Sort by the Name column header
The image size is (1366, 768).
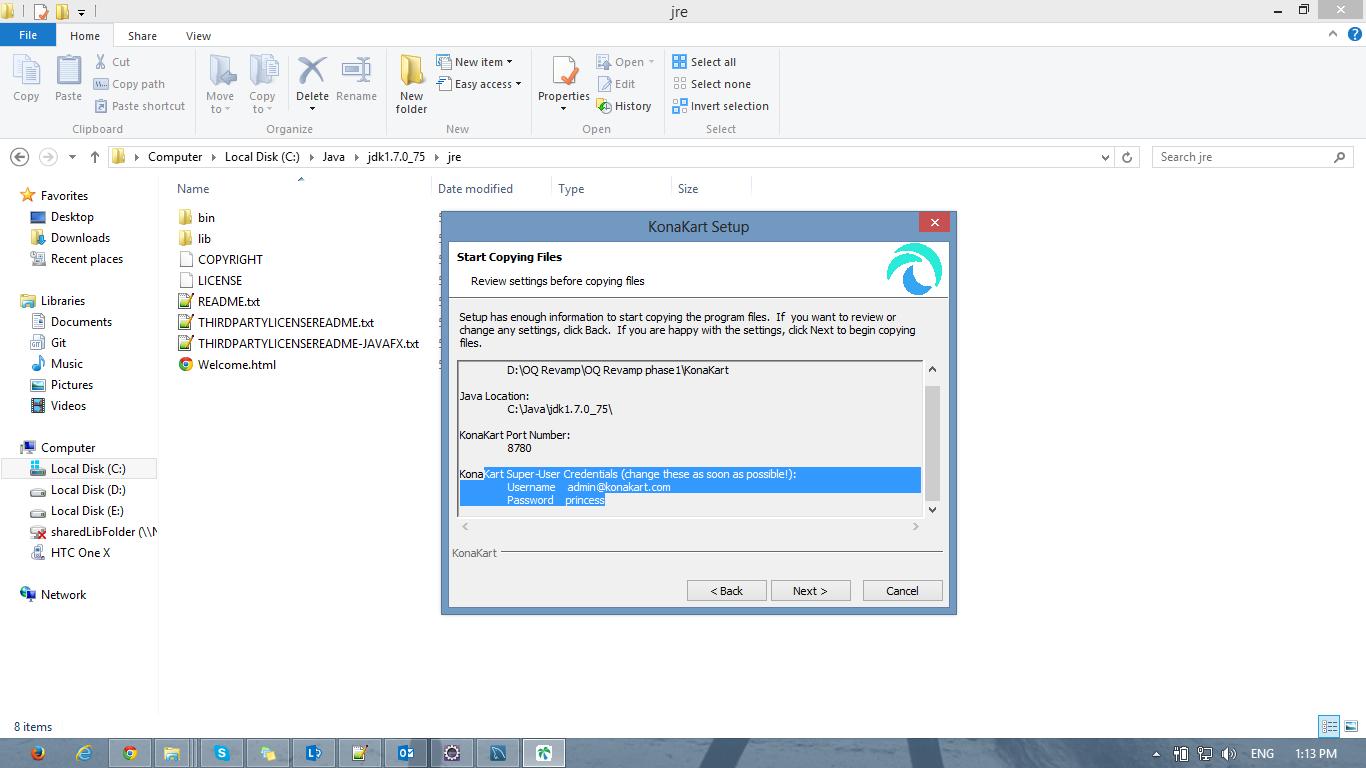click(x=193, y=189)
